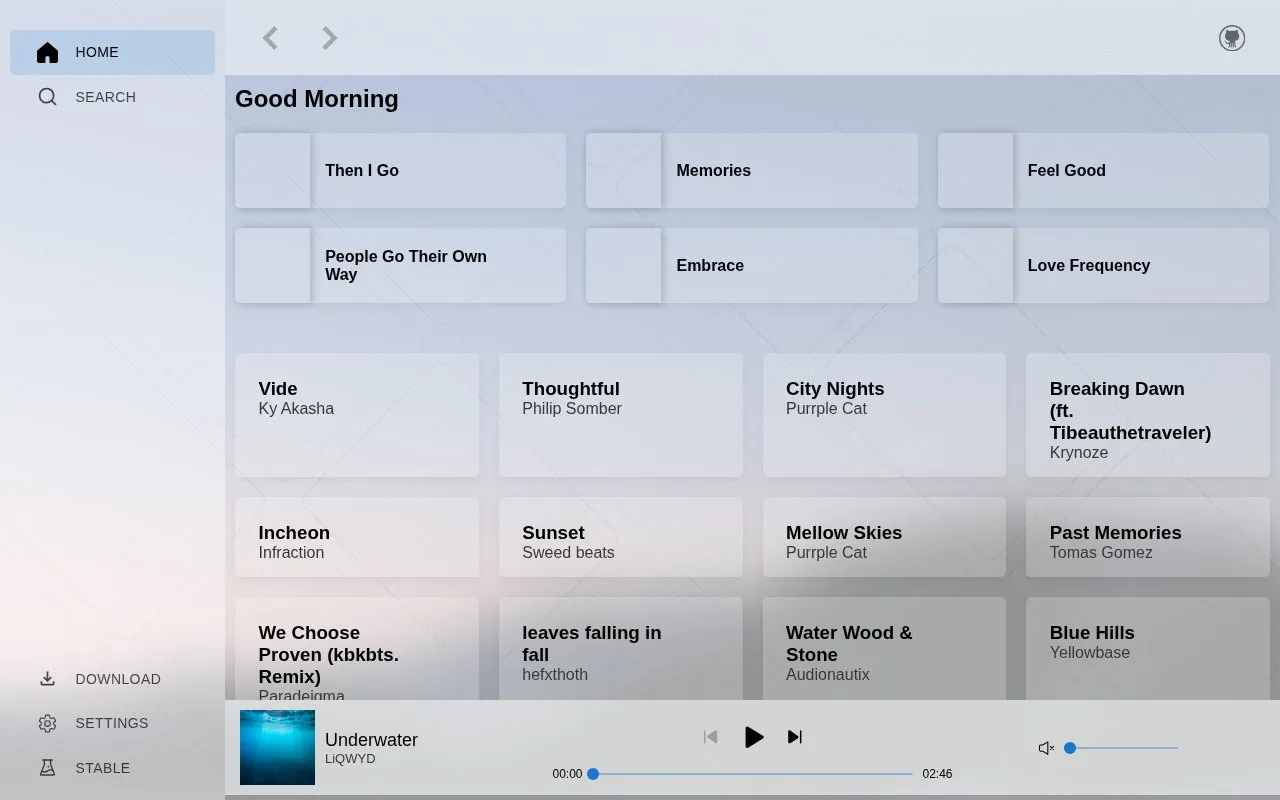Click the volume slider track
The width and height of the screenshot is (1280, 800).
point(1123,748)
